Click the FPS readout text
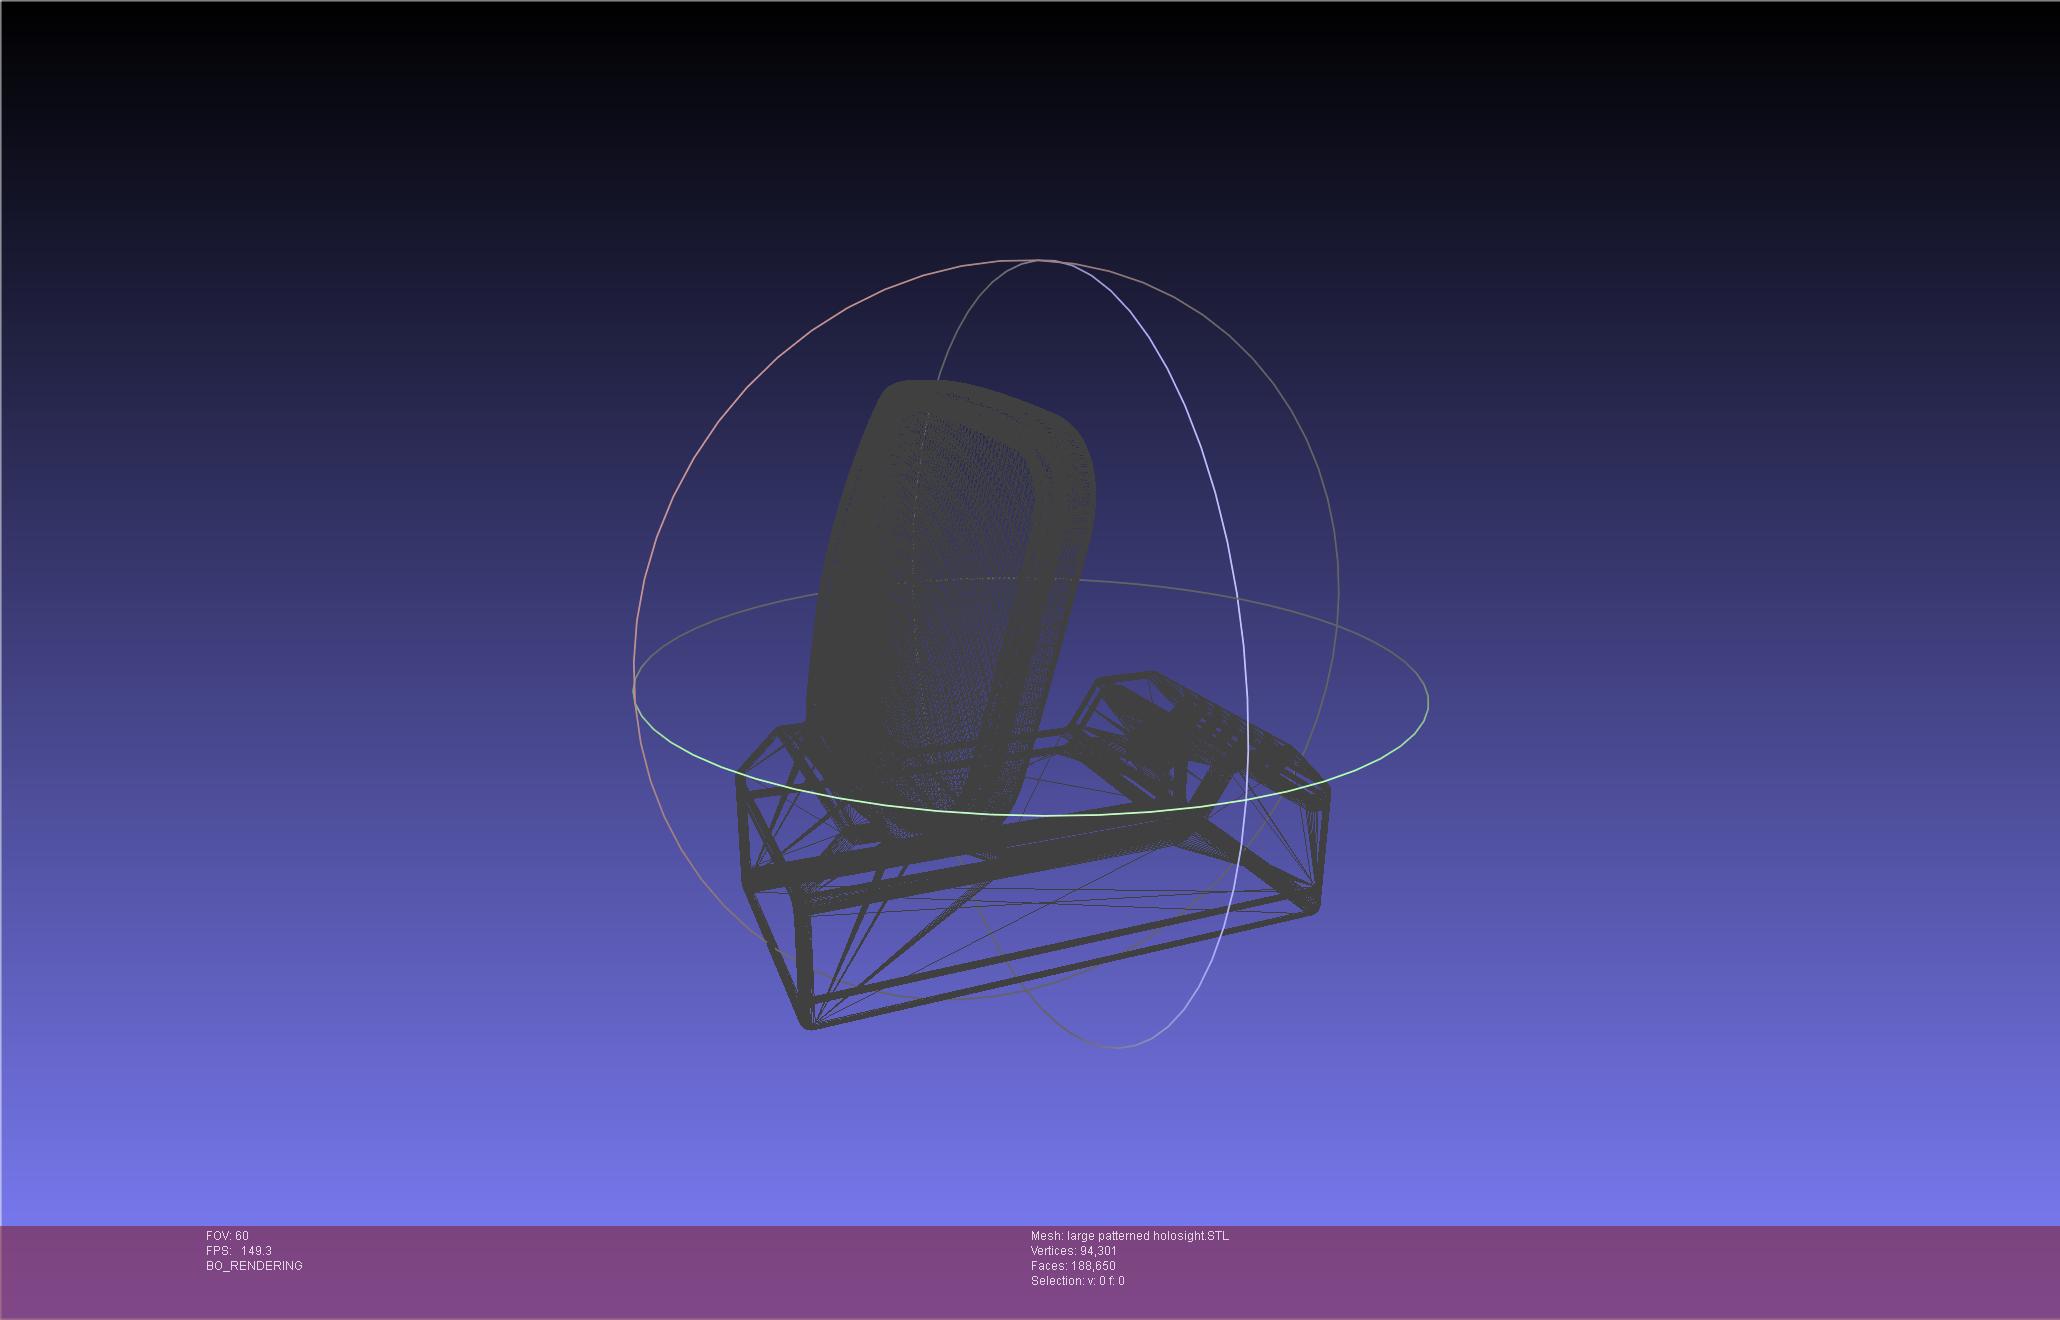2060x1320 pixels. [x=238, y=1251]
